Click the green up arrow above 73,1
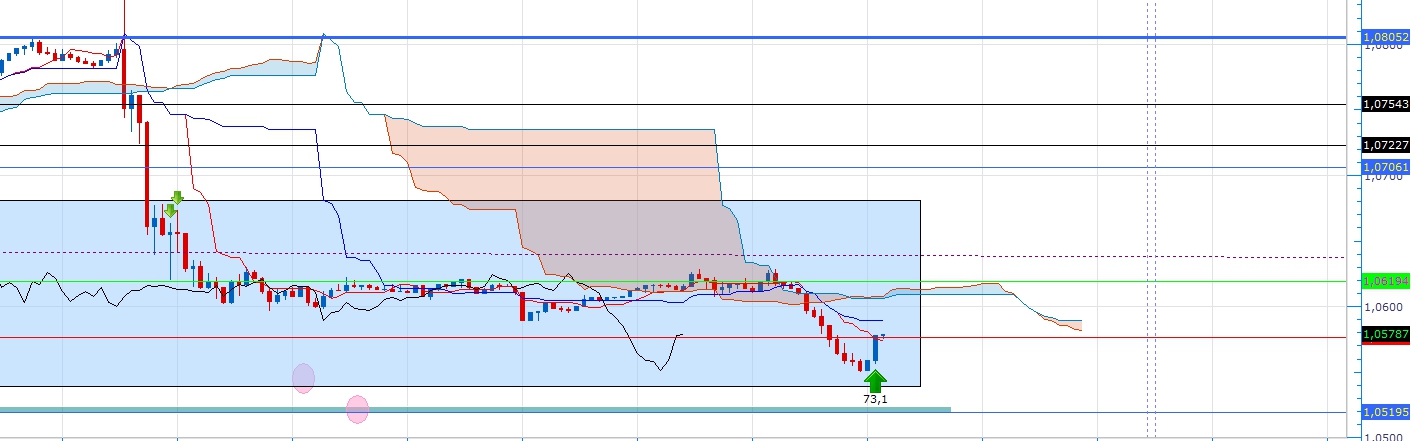Screen dimensions: 1414x441 click(x=875, y=380)
